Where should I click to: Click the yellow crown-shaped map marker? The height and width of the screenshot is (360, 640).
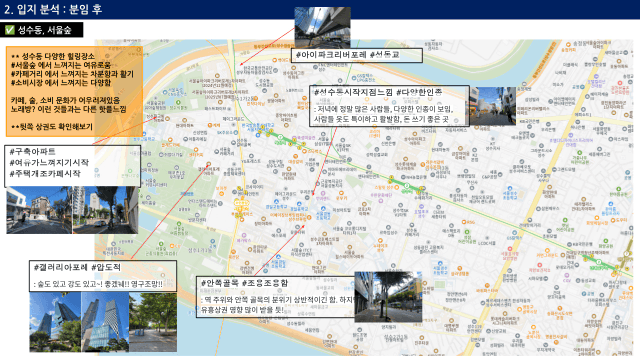(x=239, y=203)
